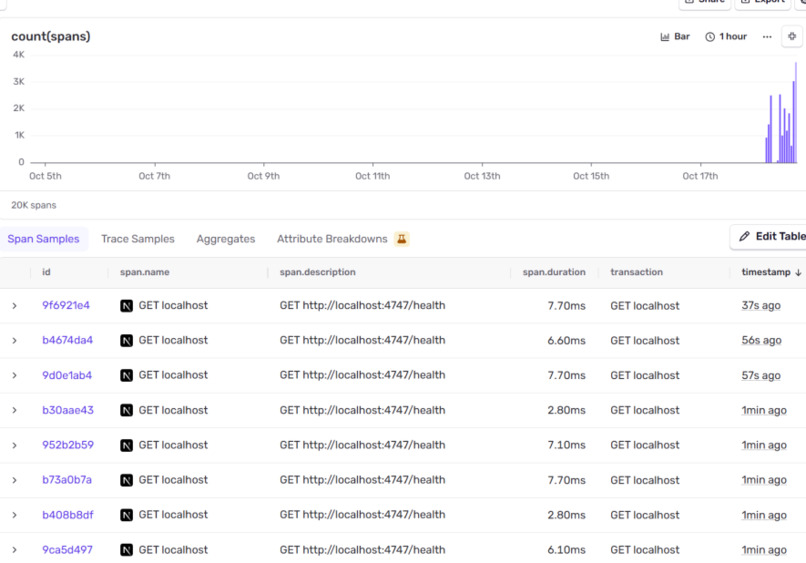Screen dimensions: 806x563
Task: Click the Next.js icon in the b73a0b7a row
Action: 126,480
